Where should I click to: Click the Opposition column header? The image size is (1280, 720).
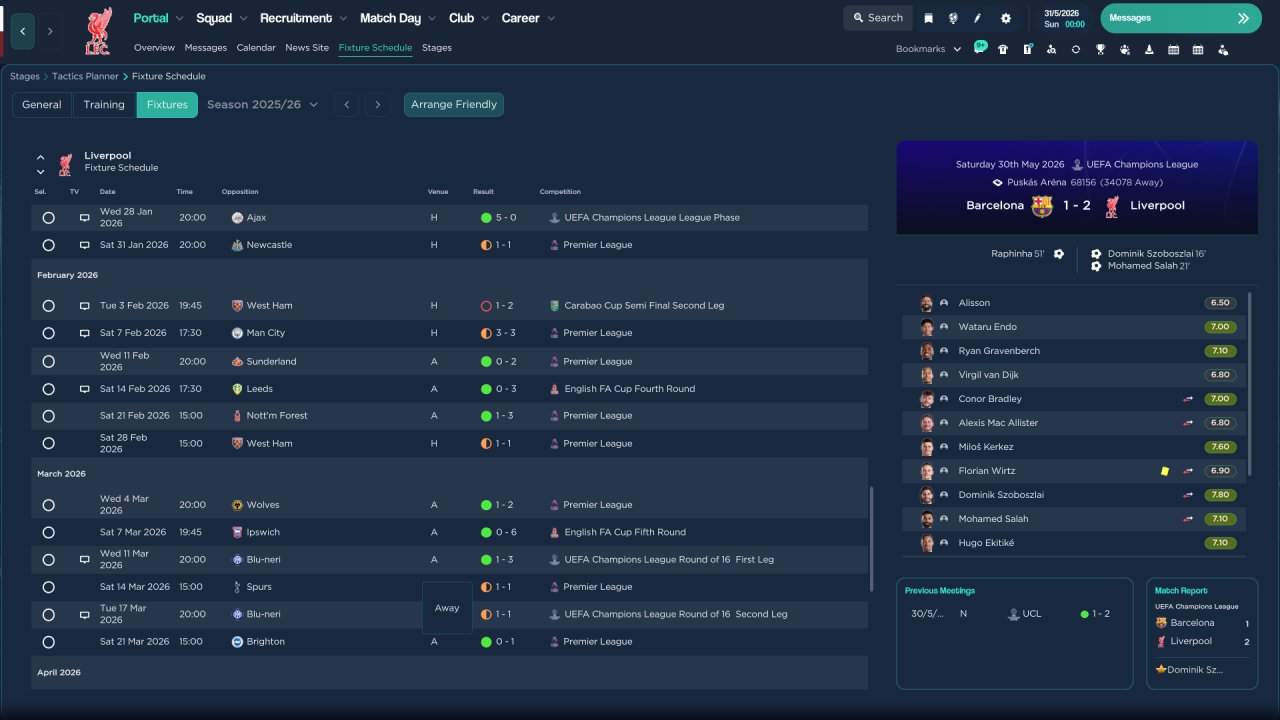pyautogui.click(x=240, y=192)
